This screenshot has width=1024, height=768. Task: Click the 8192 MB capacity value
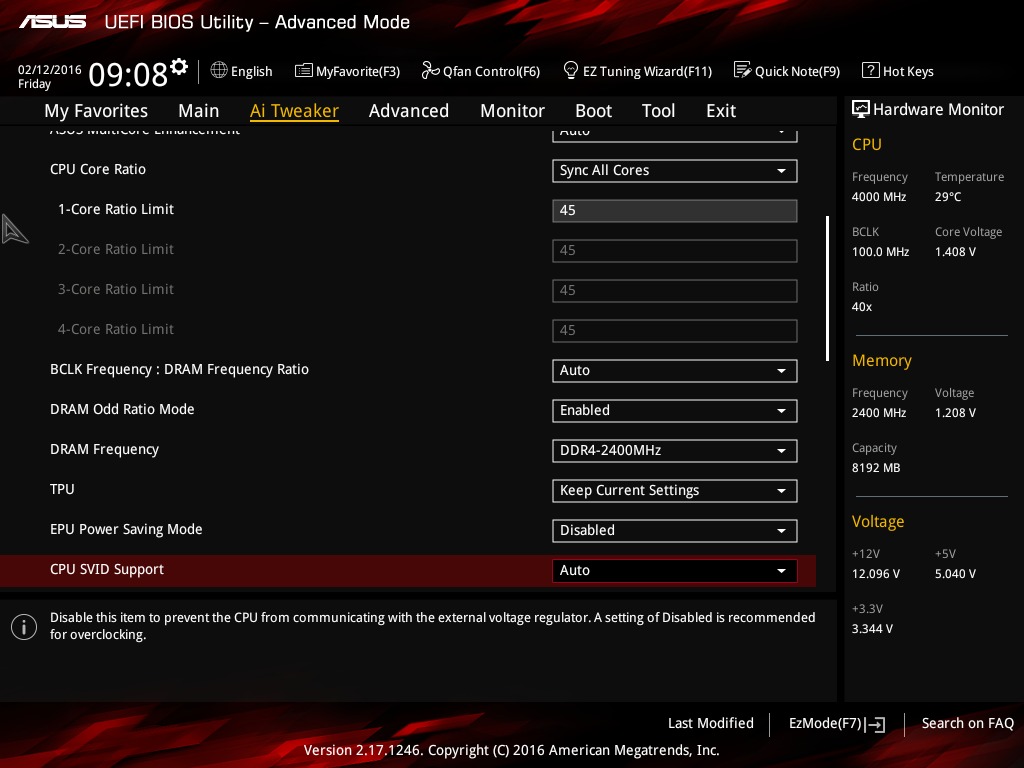tap(876, 468)
